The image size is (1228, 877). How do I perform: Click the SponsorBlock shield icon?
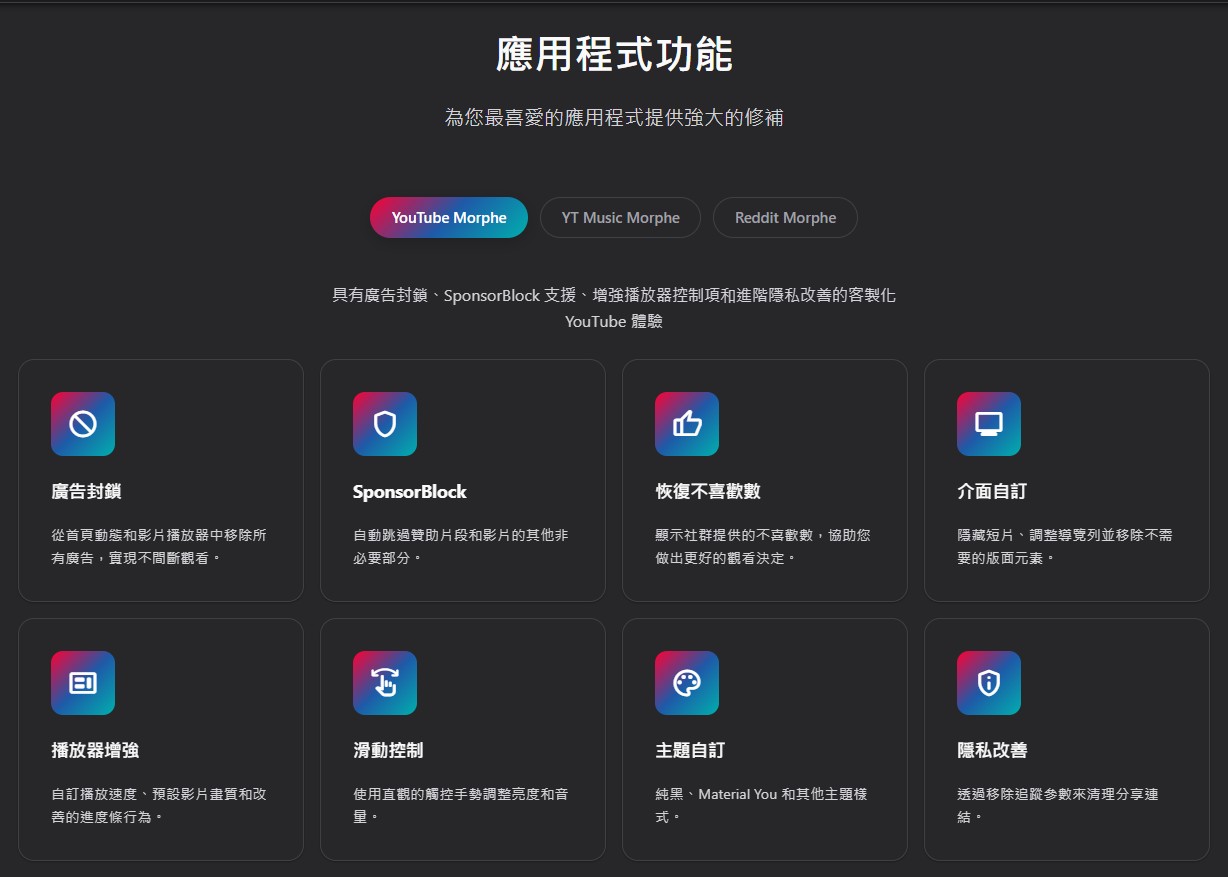click(385, 424)
